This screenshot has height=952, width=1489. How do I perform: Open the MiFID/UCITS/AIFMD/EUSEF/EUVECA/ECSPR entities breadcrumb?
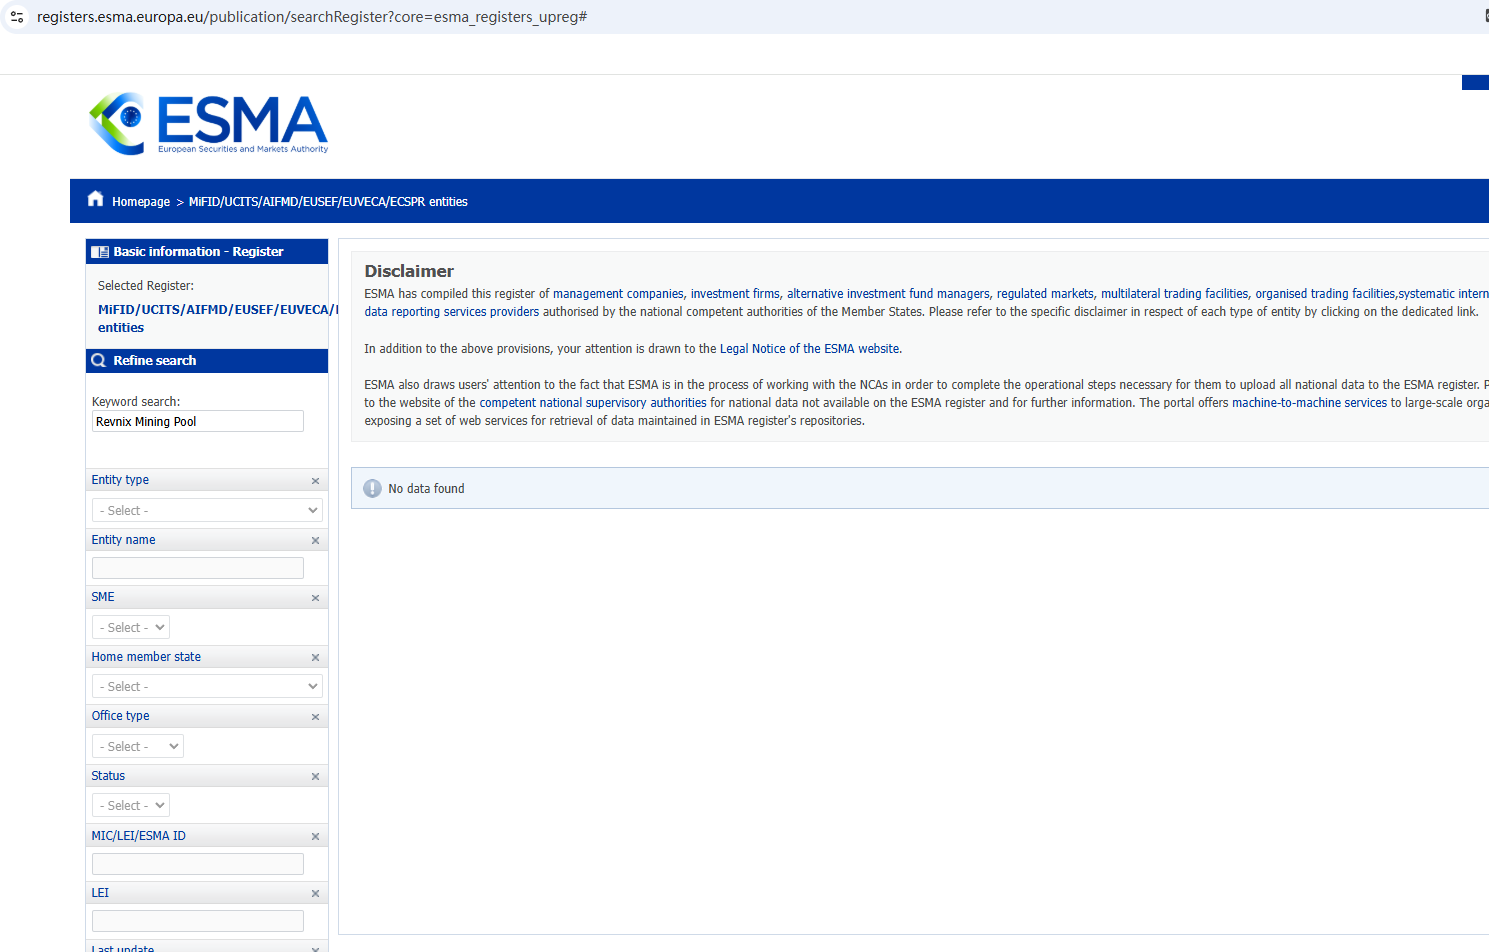(328, 202)
